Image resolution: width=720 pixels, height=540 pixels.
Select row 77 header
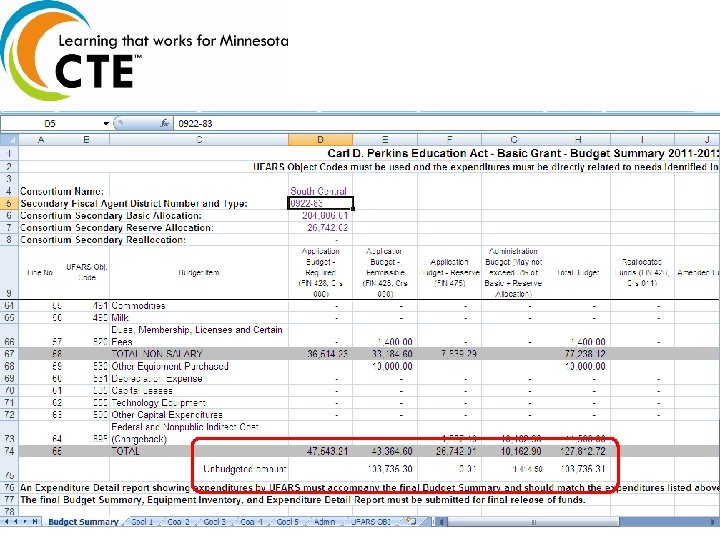[x=9, y=500]
